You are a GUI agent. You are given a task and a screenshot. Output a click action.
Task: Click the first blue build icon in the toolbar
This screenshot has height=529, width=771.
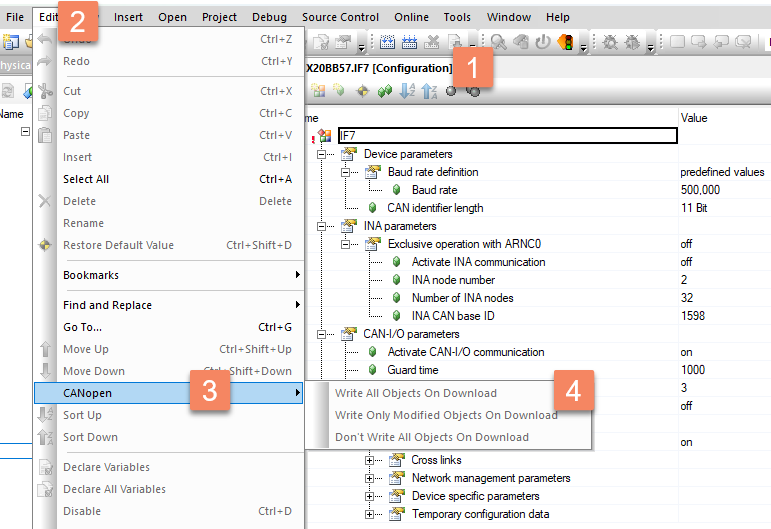coord(387,42)
